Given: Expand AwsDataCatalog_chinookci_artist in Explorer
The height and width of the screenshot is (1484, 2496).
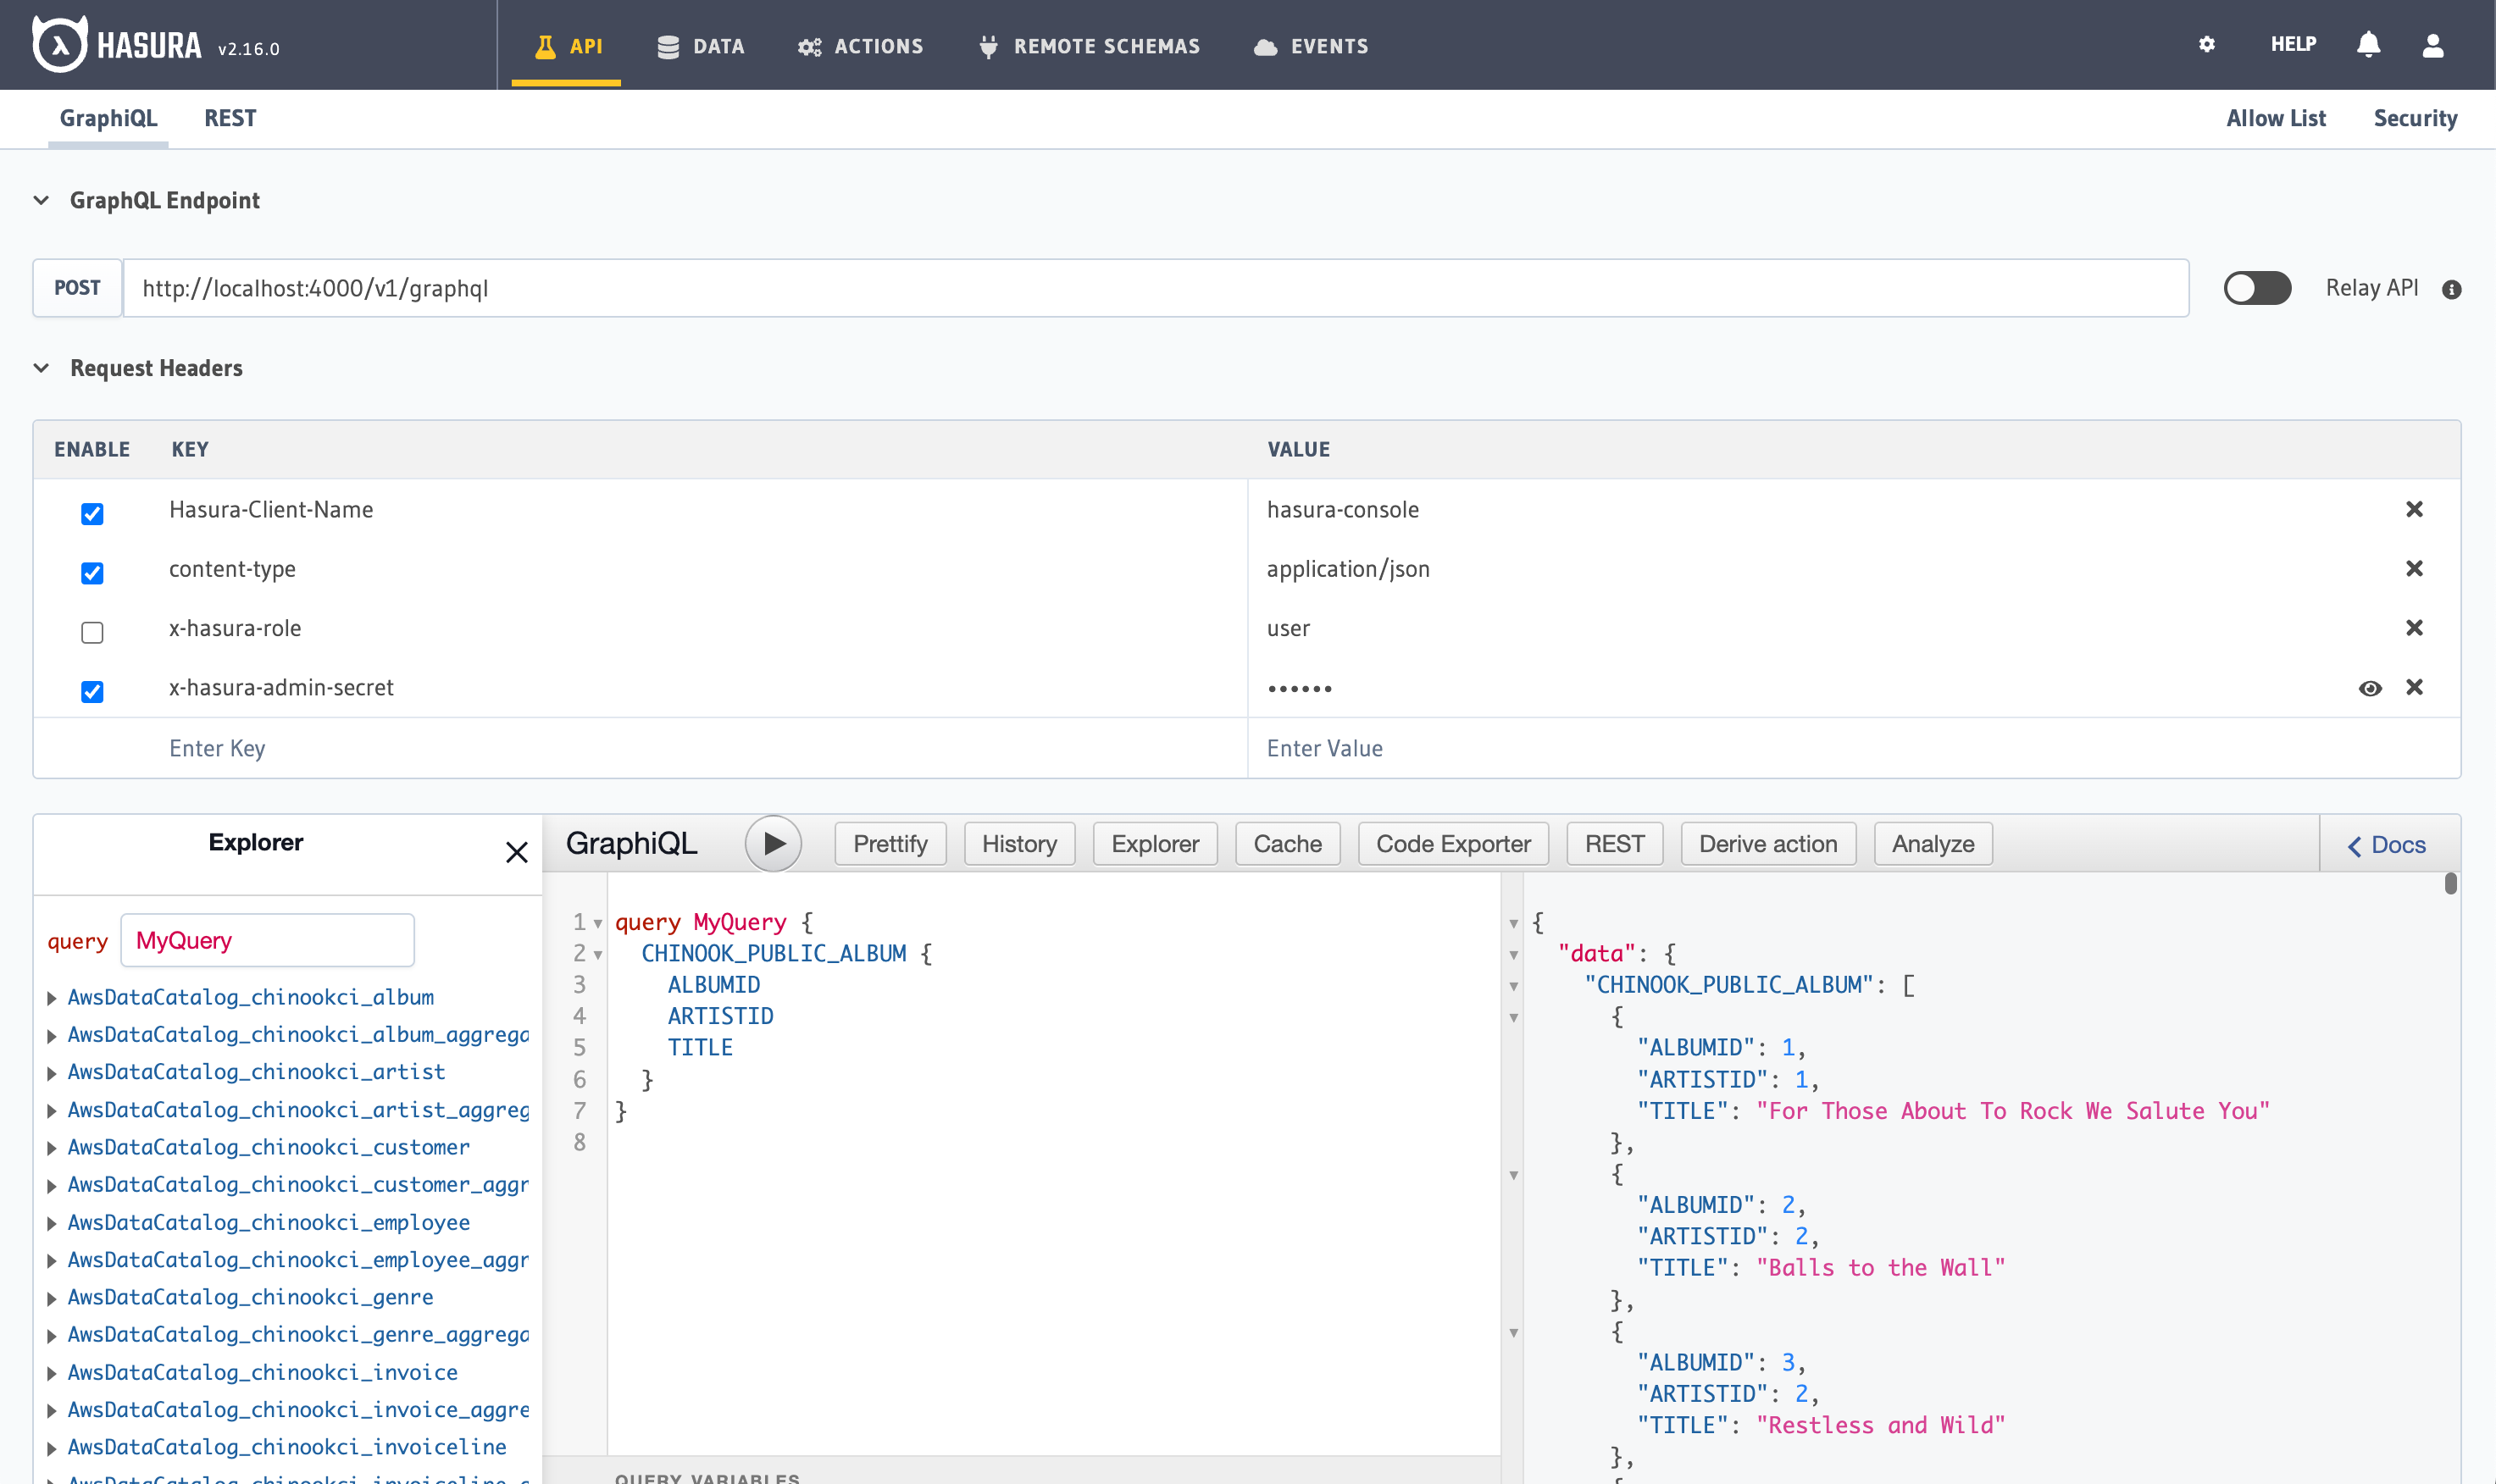Looking at the screenshot, I should 51,1072.
